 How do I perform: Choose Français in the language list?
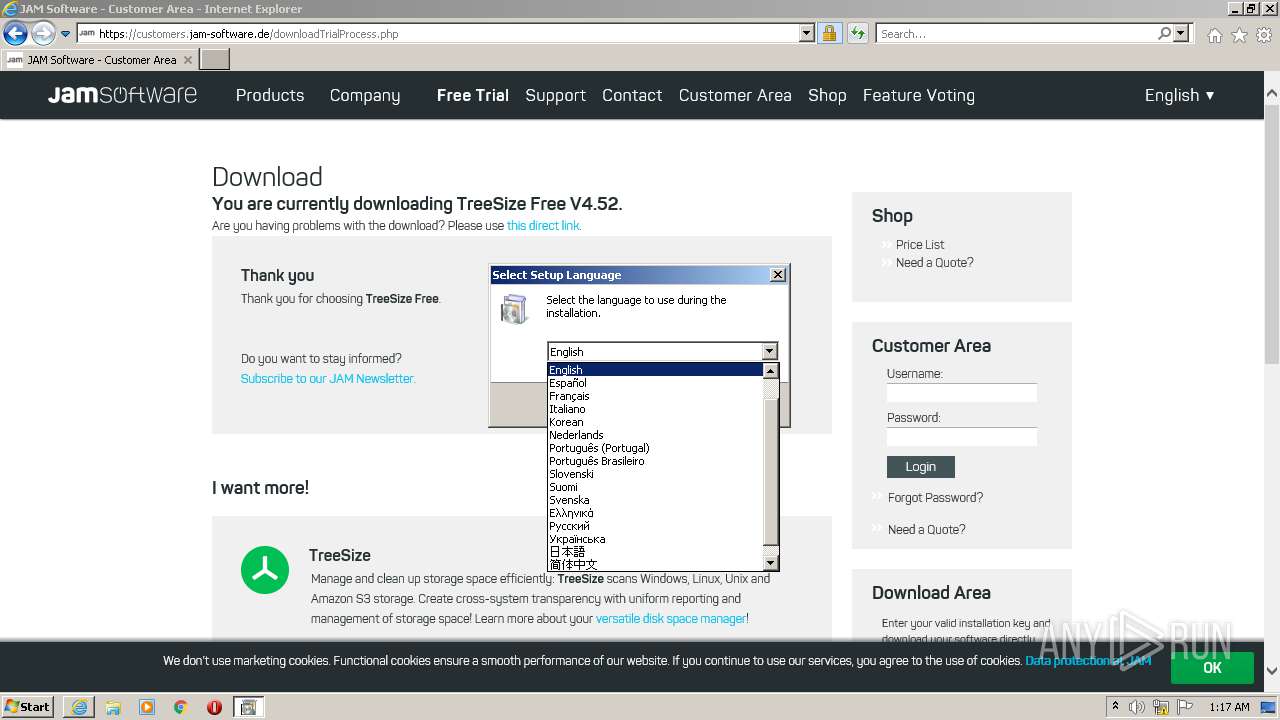pyautogui.click(x=656, y=396)
